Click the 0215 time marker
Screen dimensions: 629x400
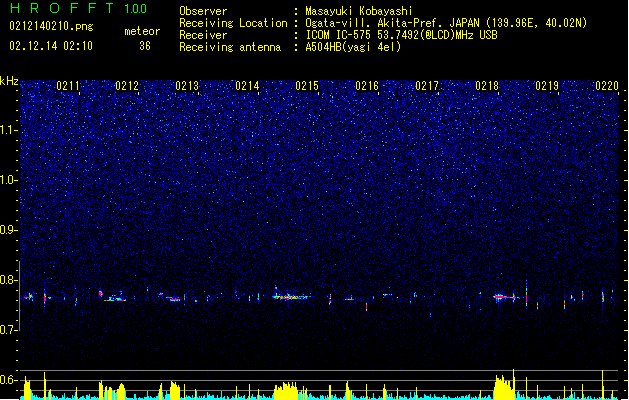[x=307, y=86]
